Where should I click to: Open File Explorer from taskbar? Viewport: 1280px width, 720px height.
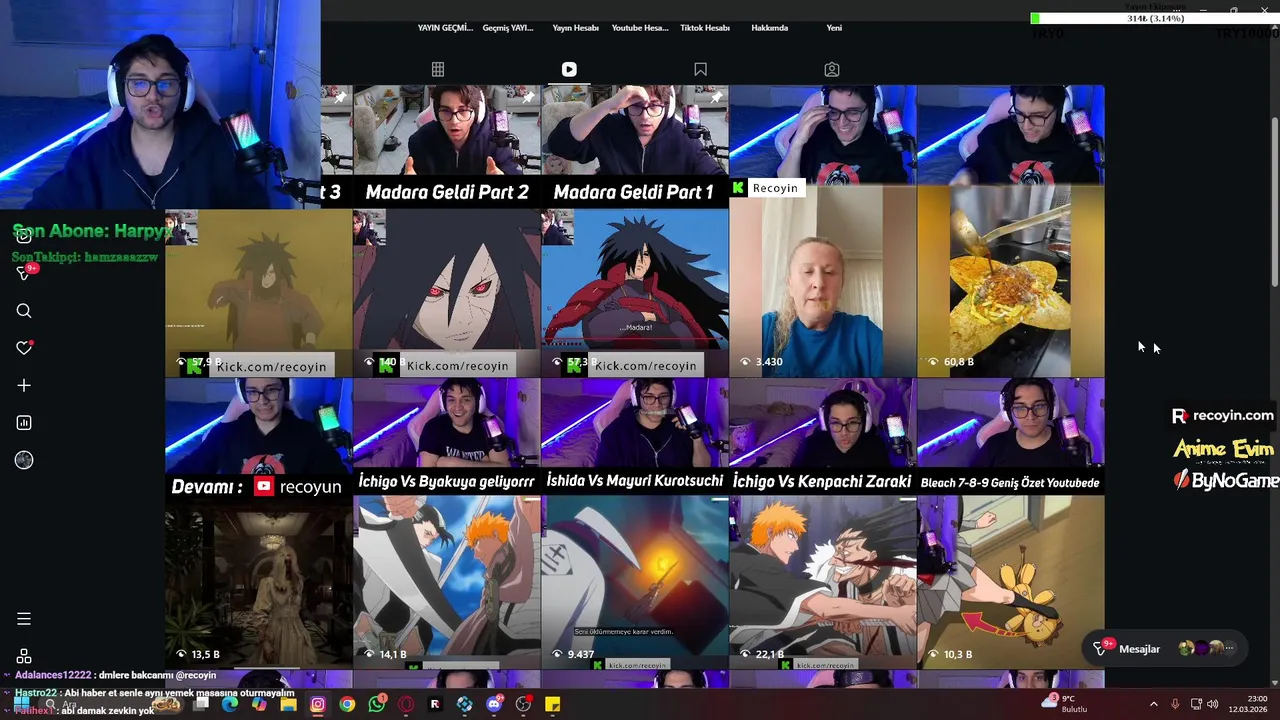pyautogui.click(x=288, y=704)
